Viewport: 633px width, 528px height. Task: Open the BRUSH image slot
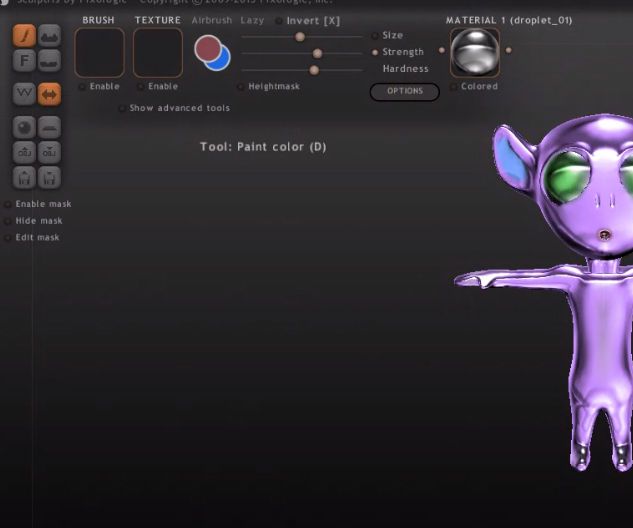[99, 52]
